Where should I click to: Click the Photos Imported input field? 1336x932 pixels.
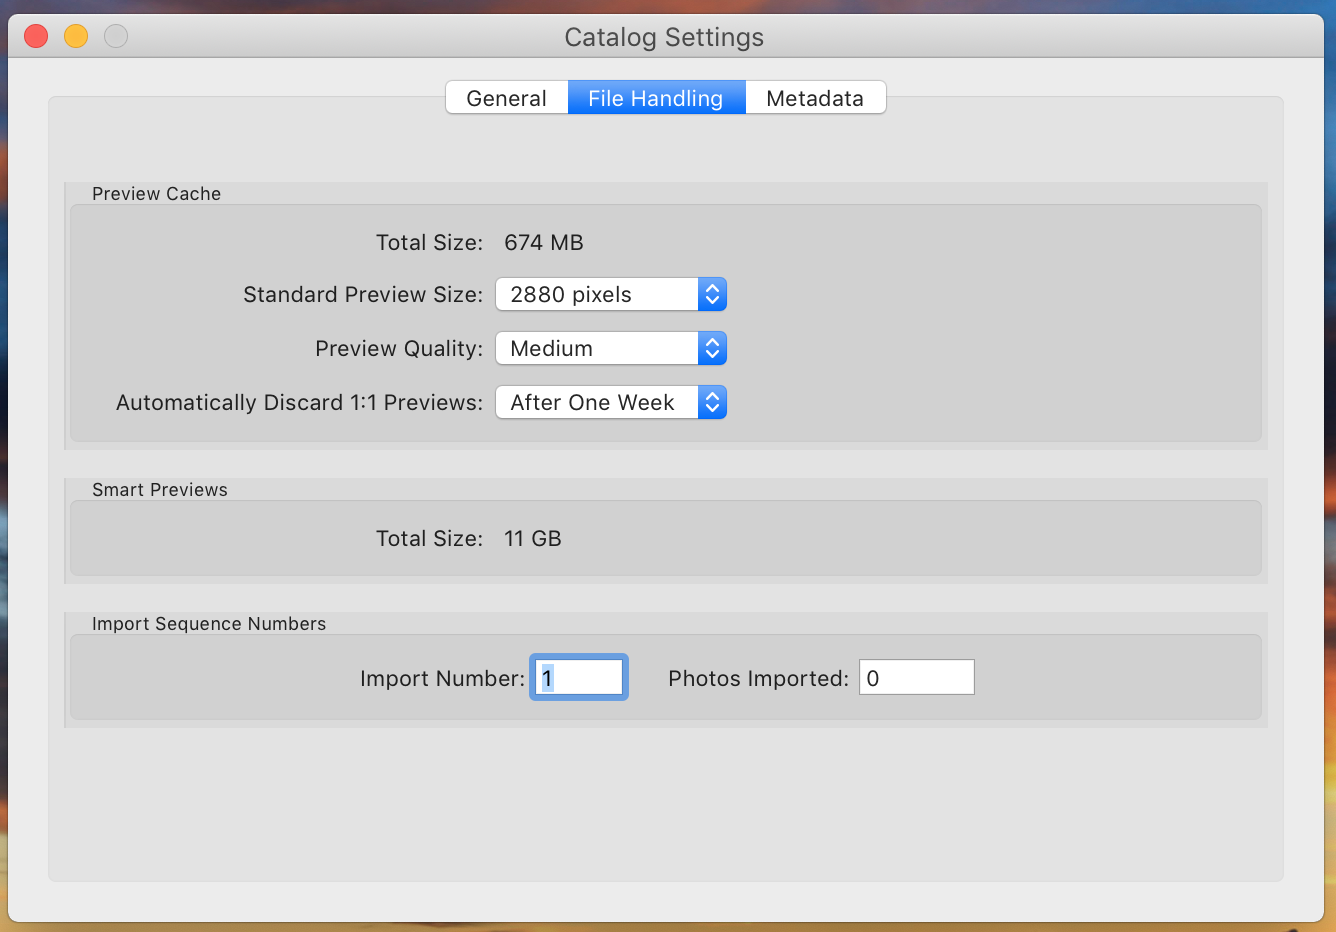(x=917, y=678)
